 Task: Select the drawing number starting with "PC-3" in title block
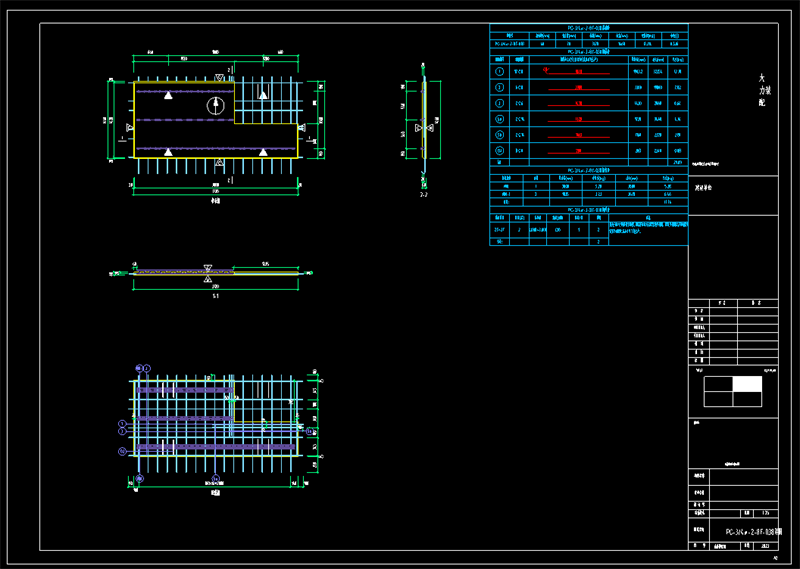(x=754, y=532)
